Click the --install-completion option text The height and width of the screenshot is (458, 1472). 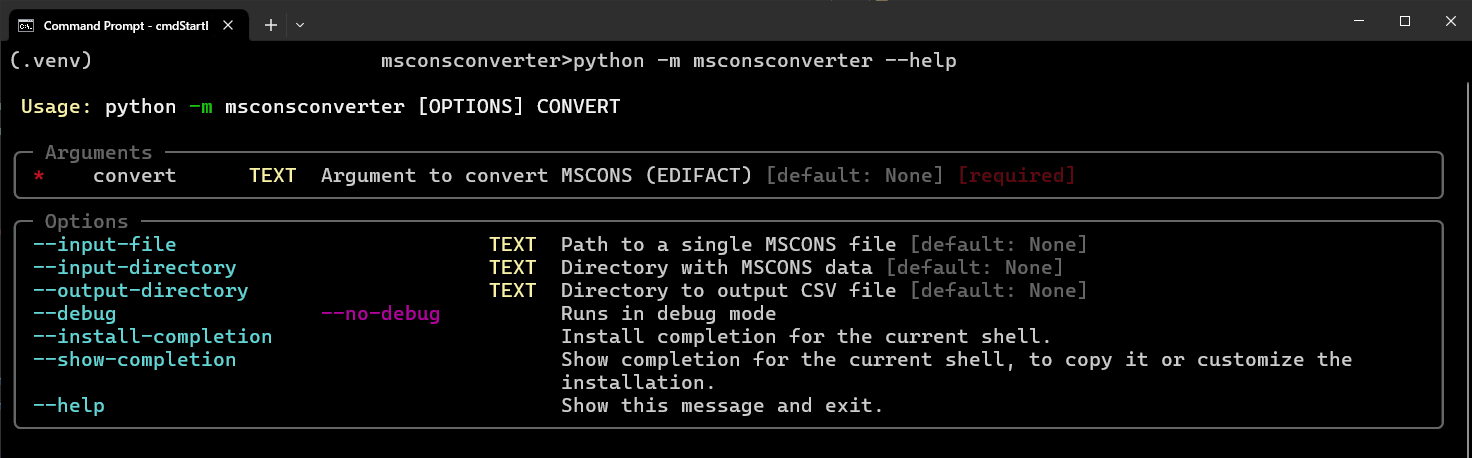point(152,336)
